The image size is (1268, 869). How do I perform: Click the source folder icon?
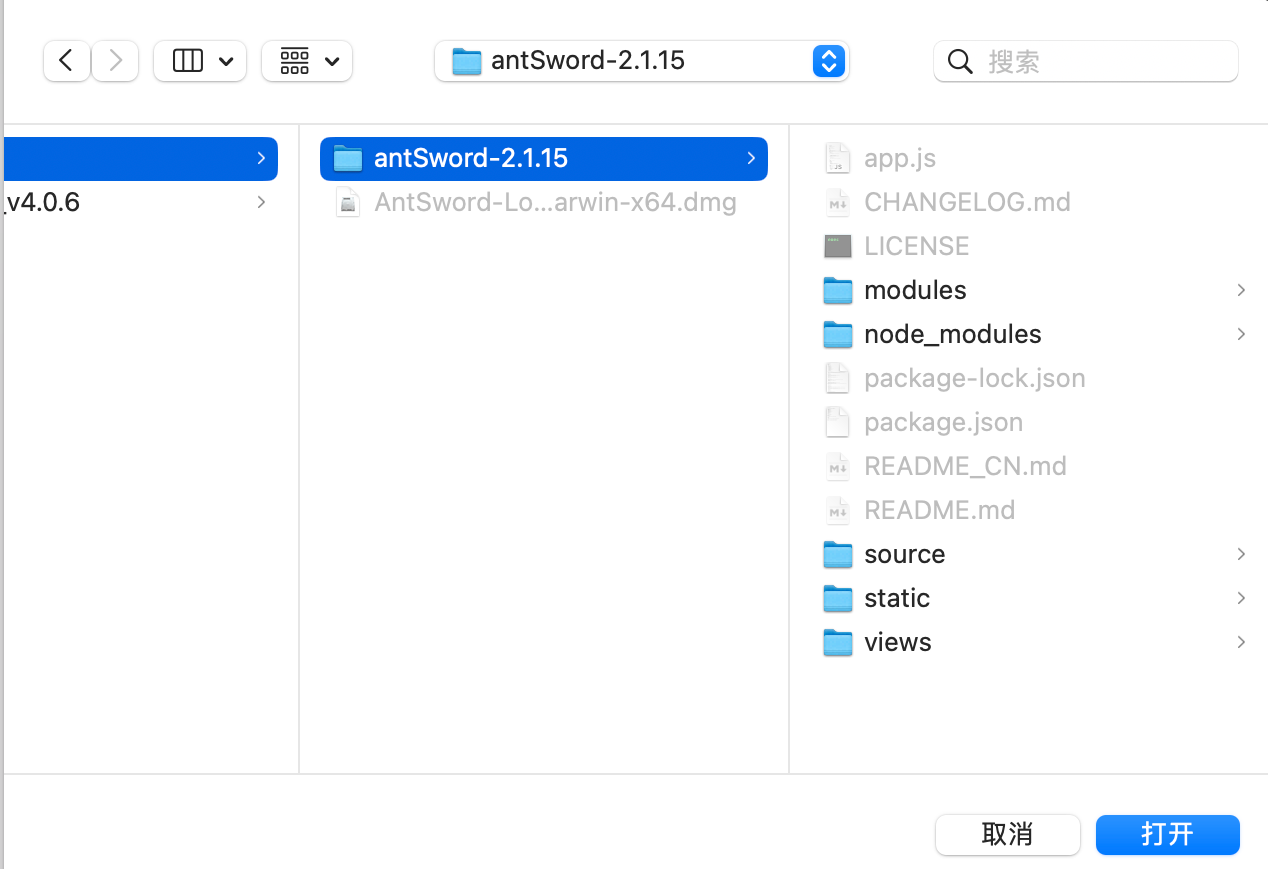click(x=837, y=554)
